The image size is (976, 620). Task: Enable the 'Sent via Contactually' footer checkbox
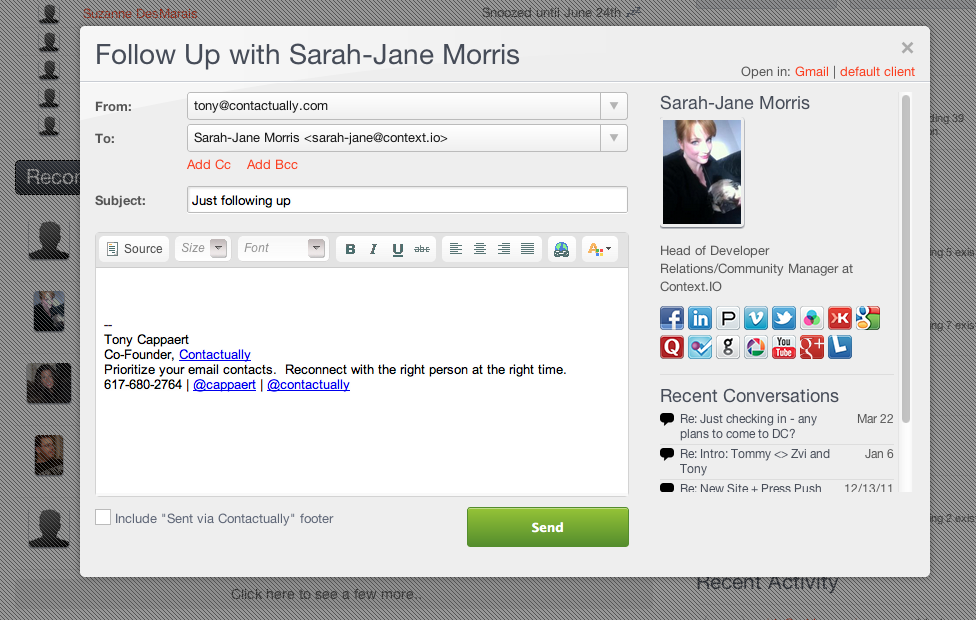pos(103,517)
